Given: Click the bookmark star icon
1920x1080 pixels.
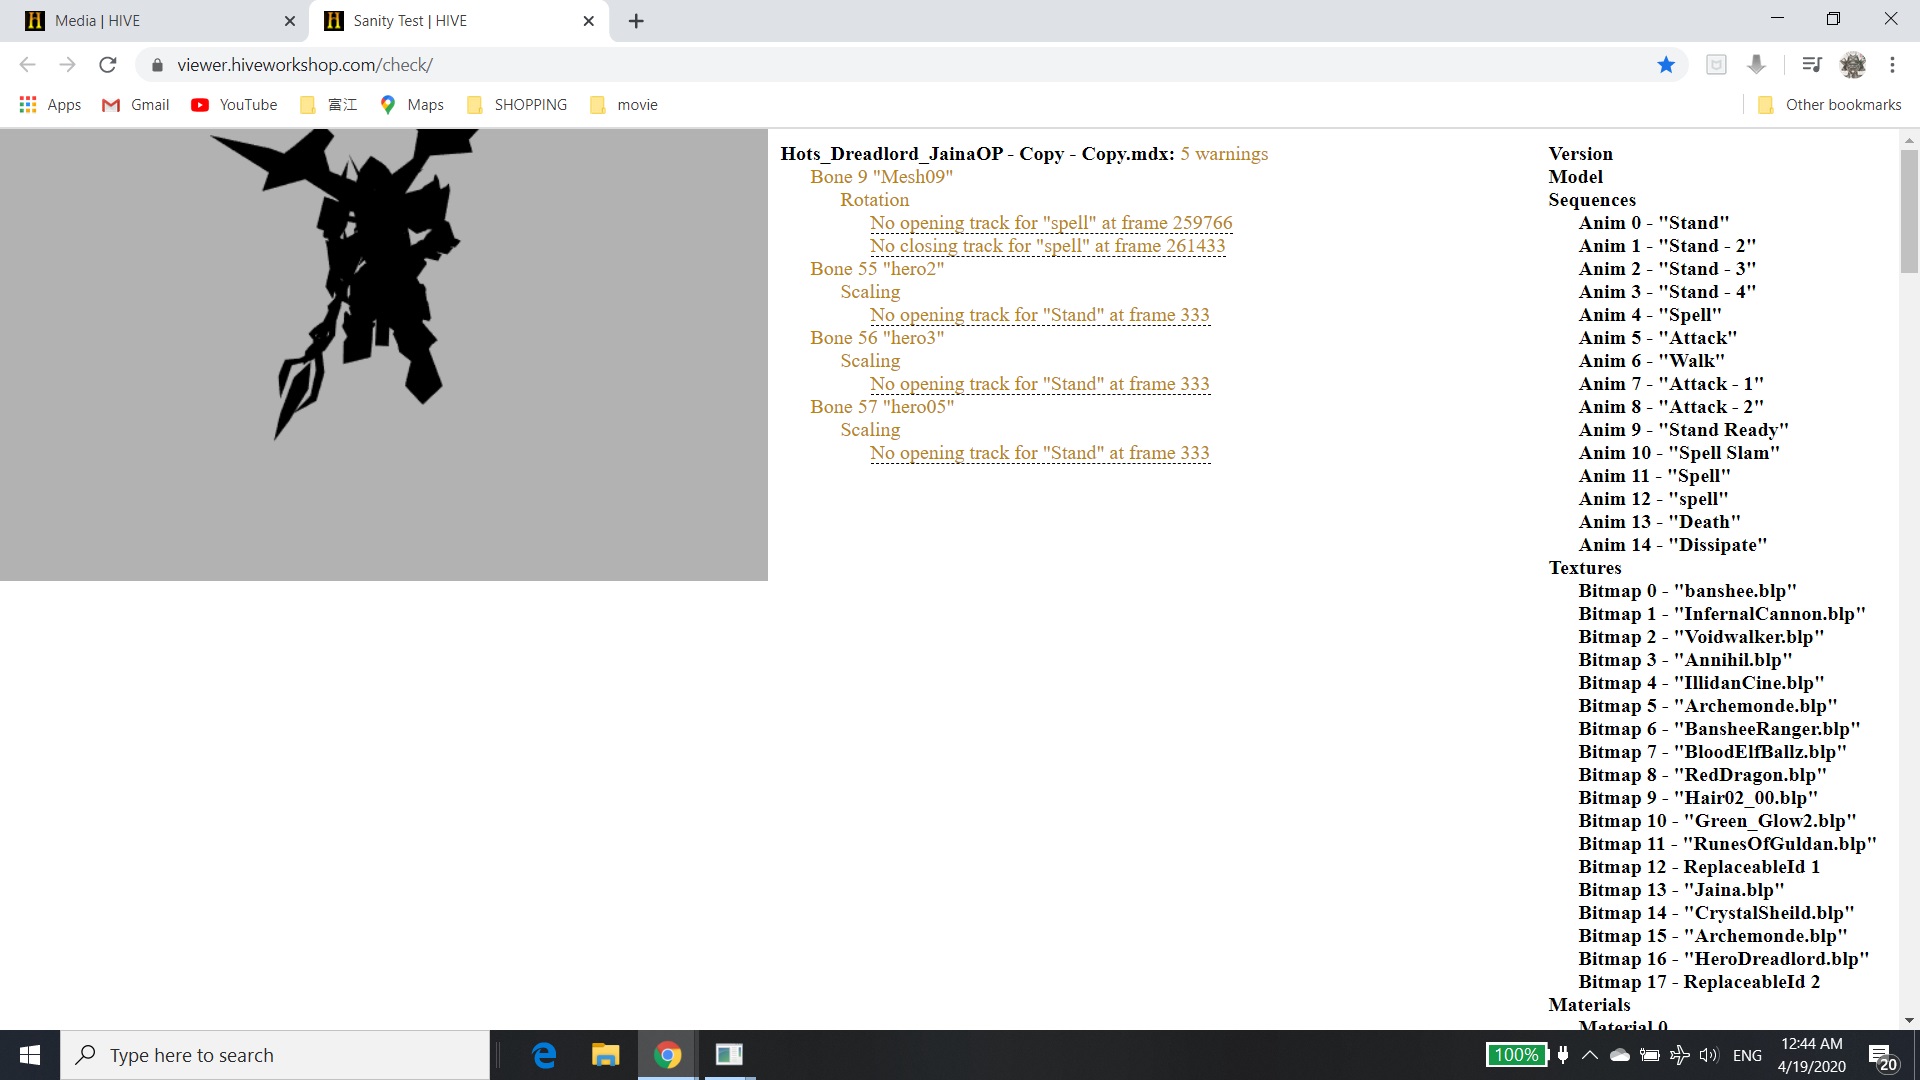Looking at the screenshot, I should [1666, 65].
